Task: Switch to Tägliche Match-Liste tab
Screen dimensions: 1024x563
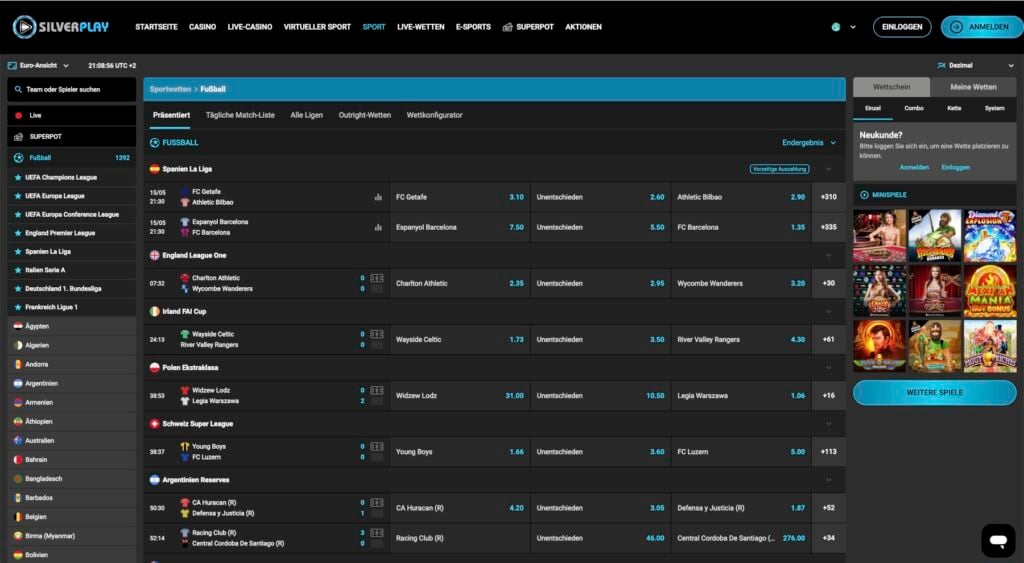Action: [x=240, y=115]
